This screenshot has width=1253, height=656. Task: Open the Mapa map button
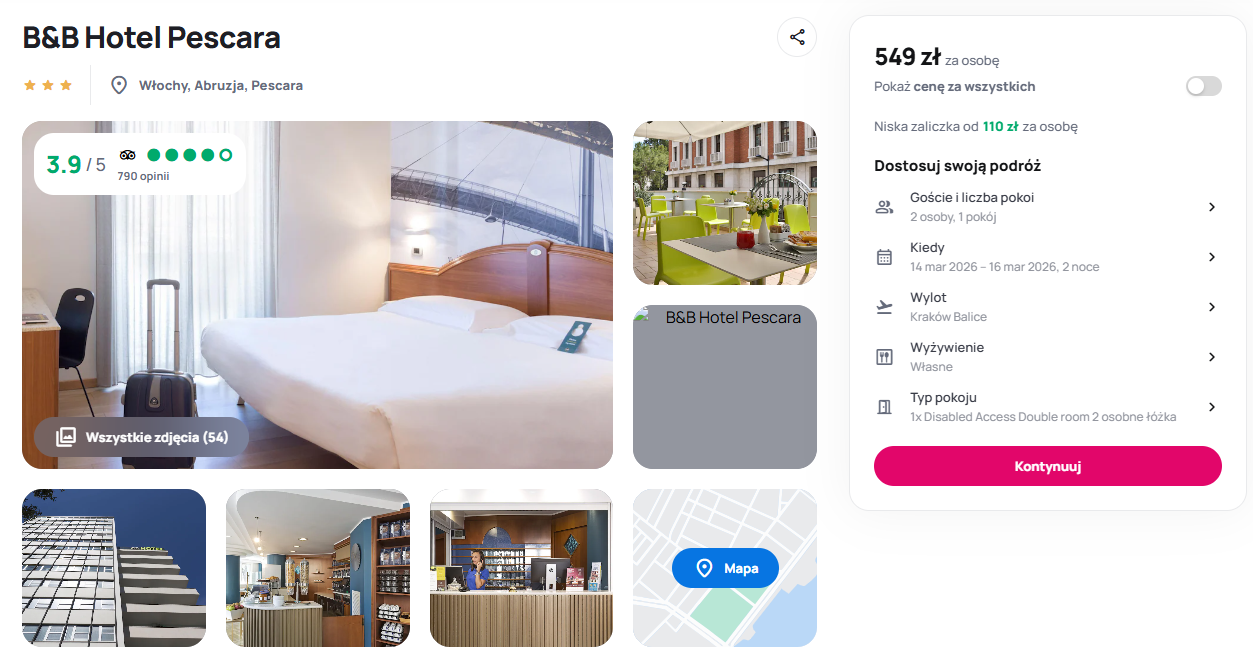(725, 568)
